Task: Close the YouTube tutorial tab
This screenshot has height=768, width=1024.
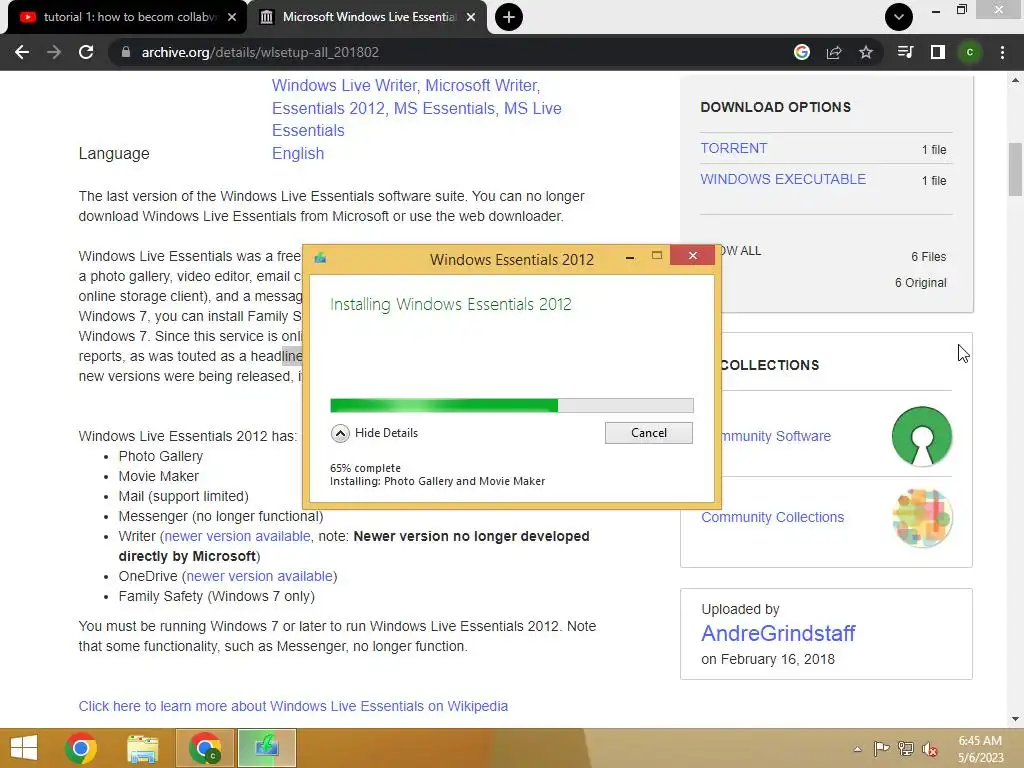Action: (232, 17)
